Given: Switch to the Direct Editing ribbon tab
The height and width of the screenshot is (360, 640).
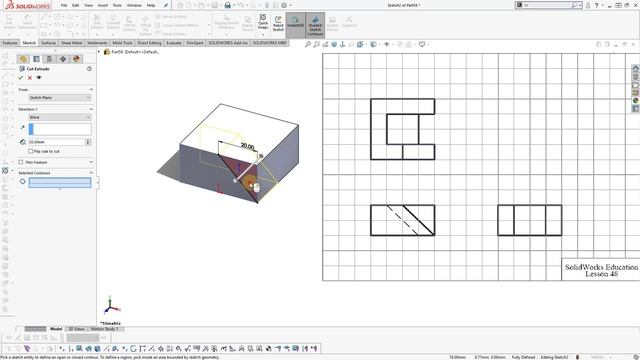Looking at the screenshot, I should [x=149, y=43].
